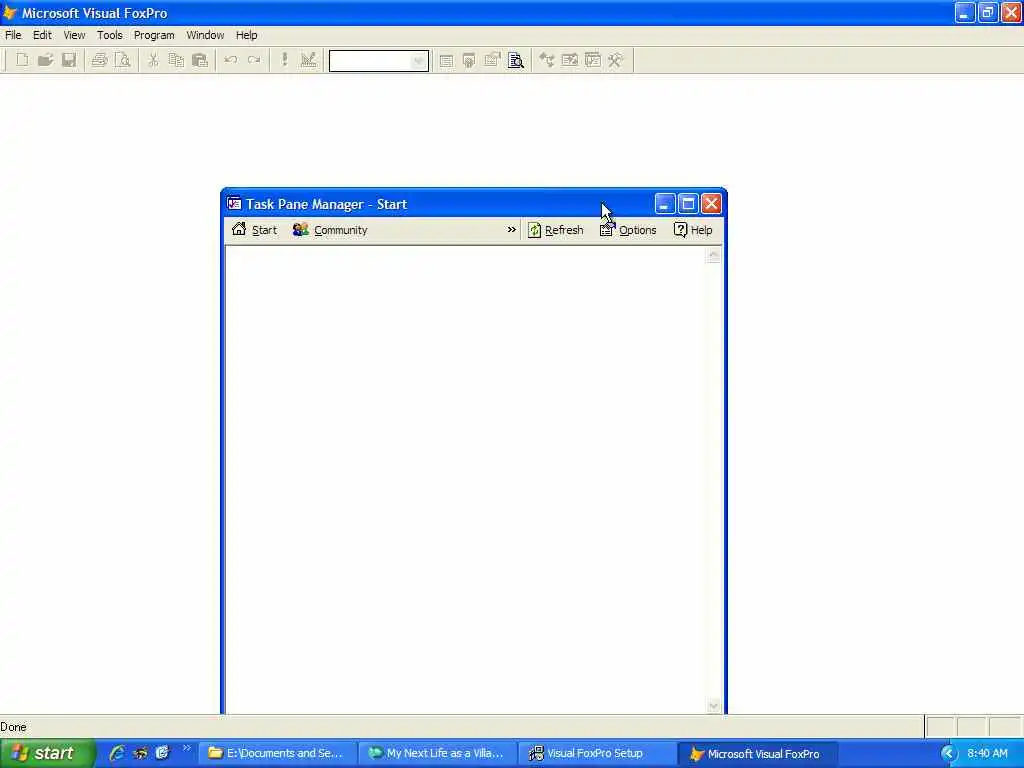1024x768 pixels.
Task: Click the Open file toolbar icon
Action: pos(45,61)
